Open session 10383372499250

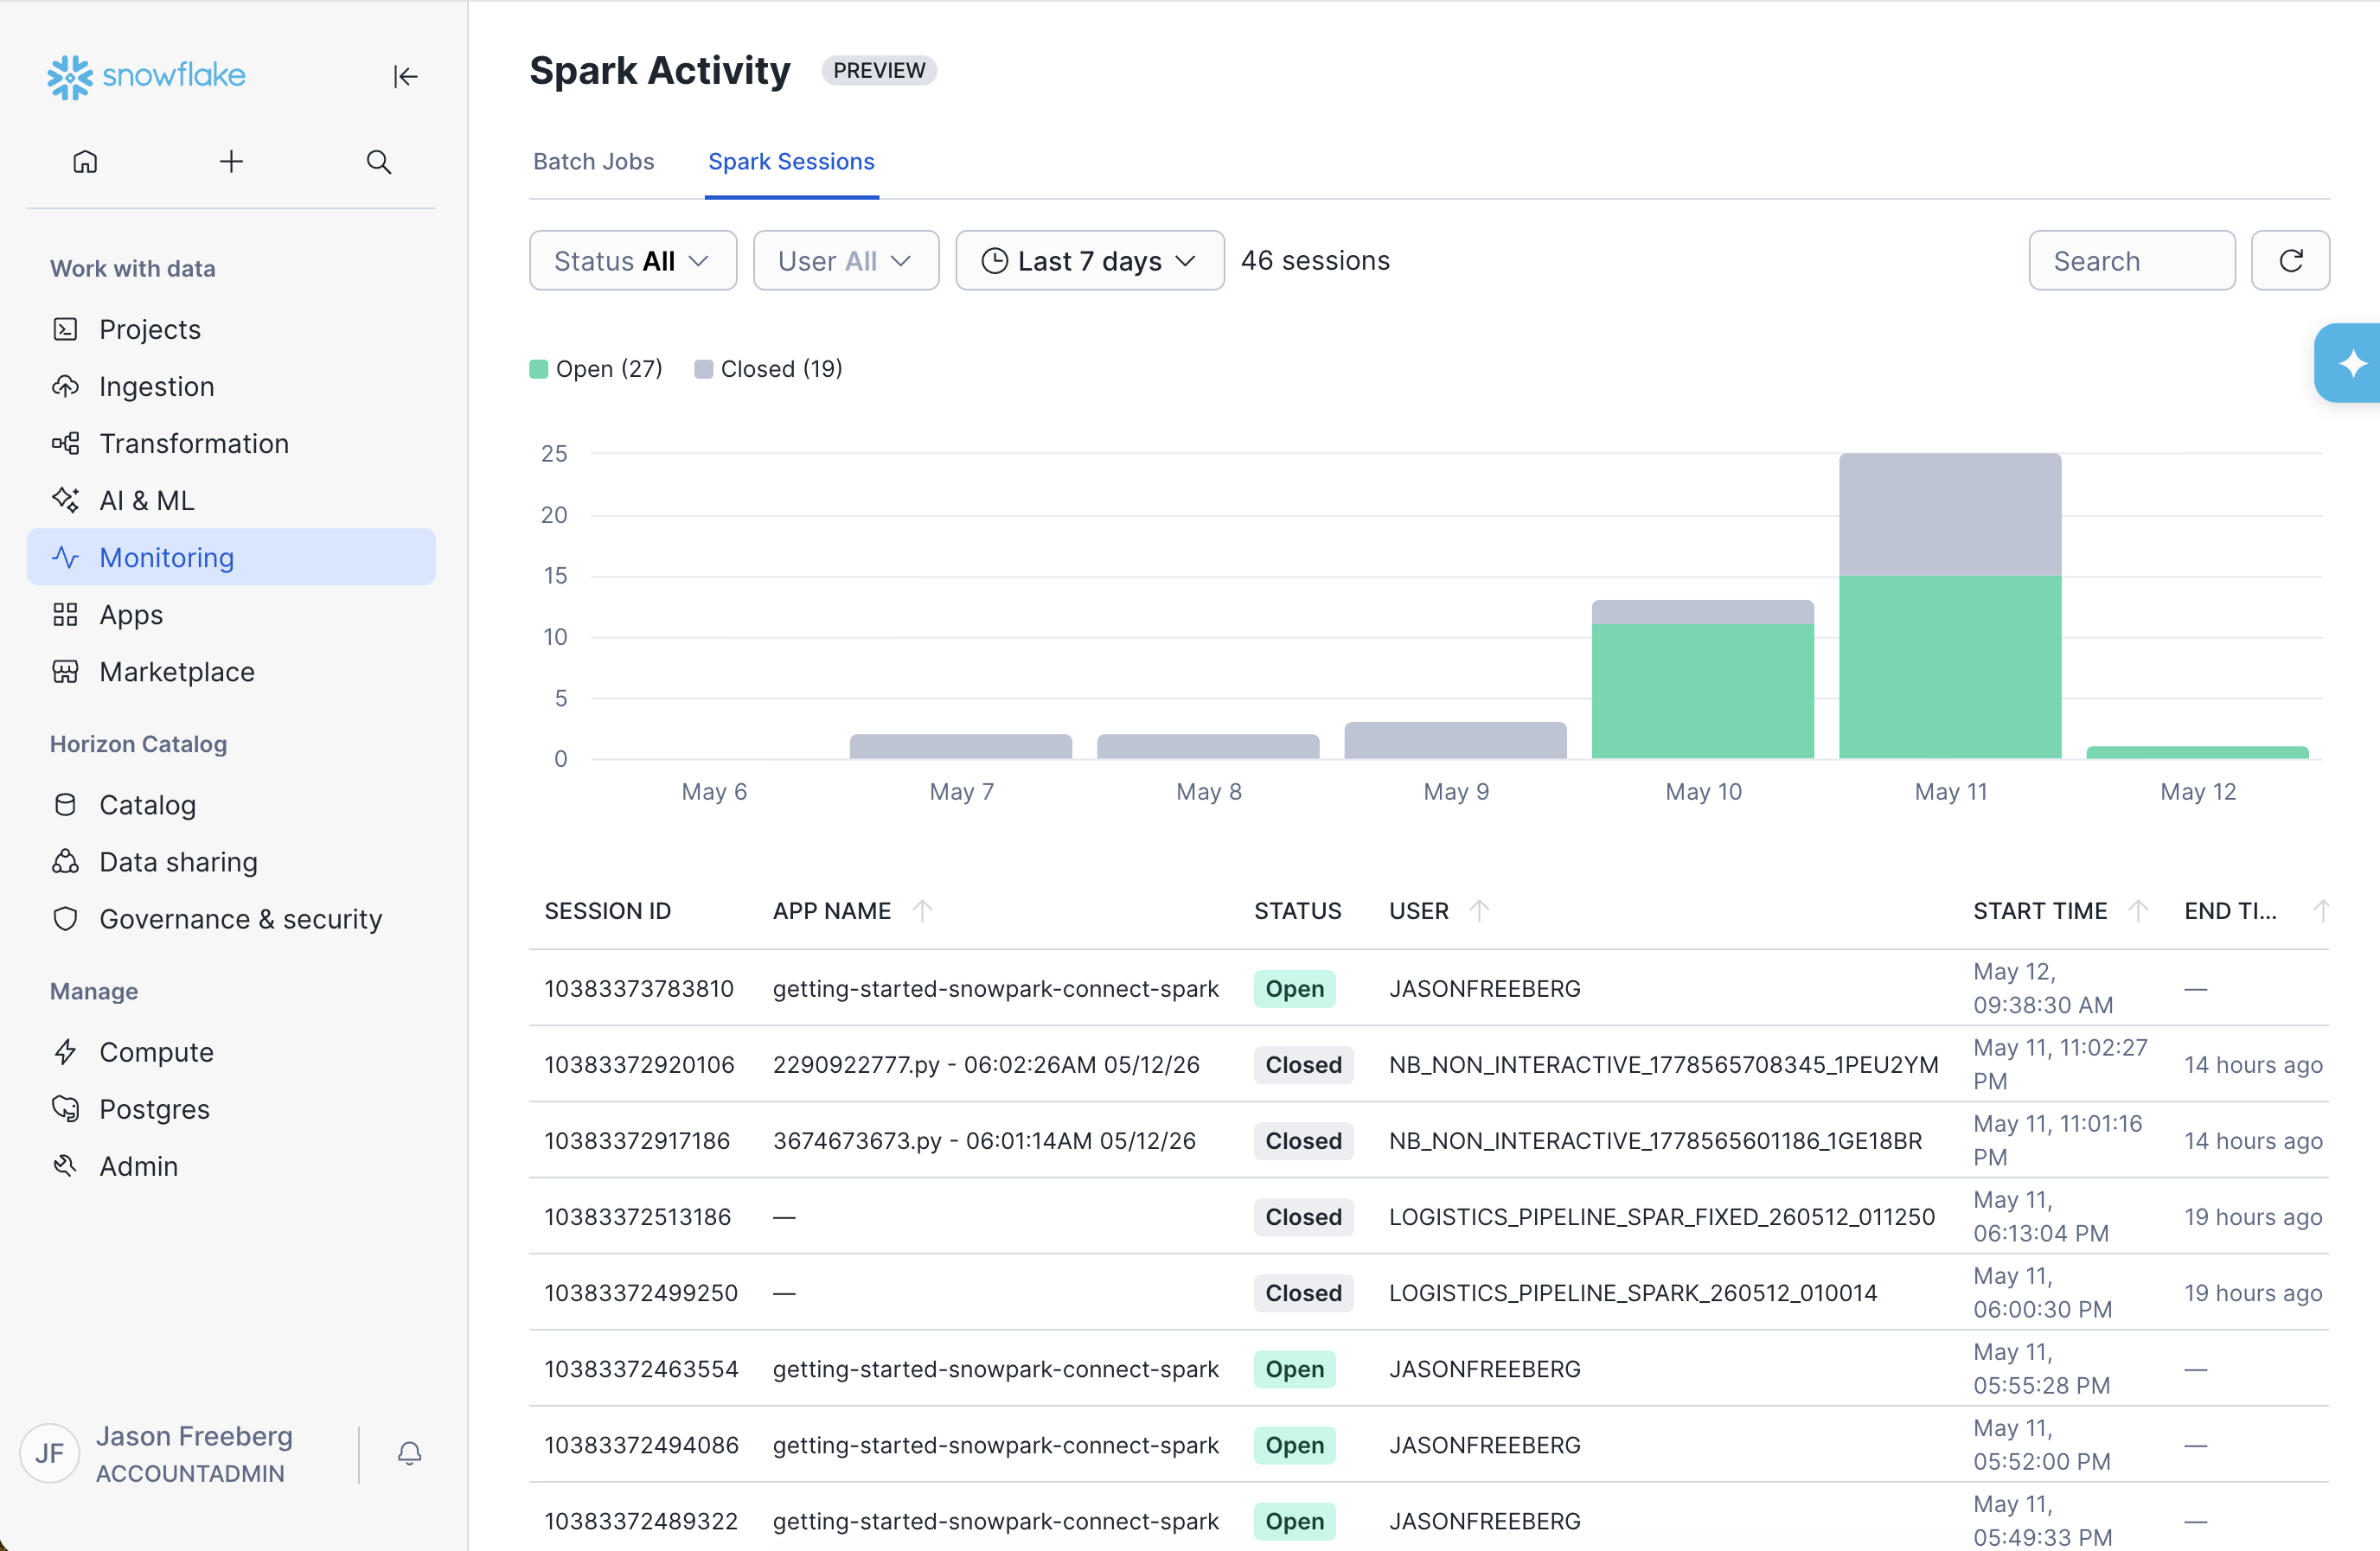click(x=641, y=1292)
